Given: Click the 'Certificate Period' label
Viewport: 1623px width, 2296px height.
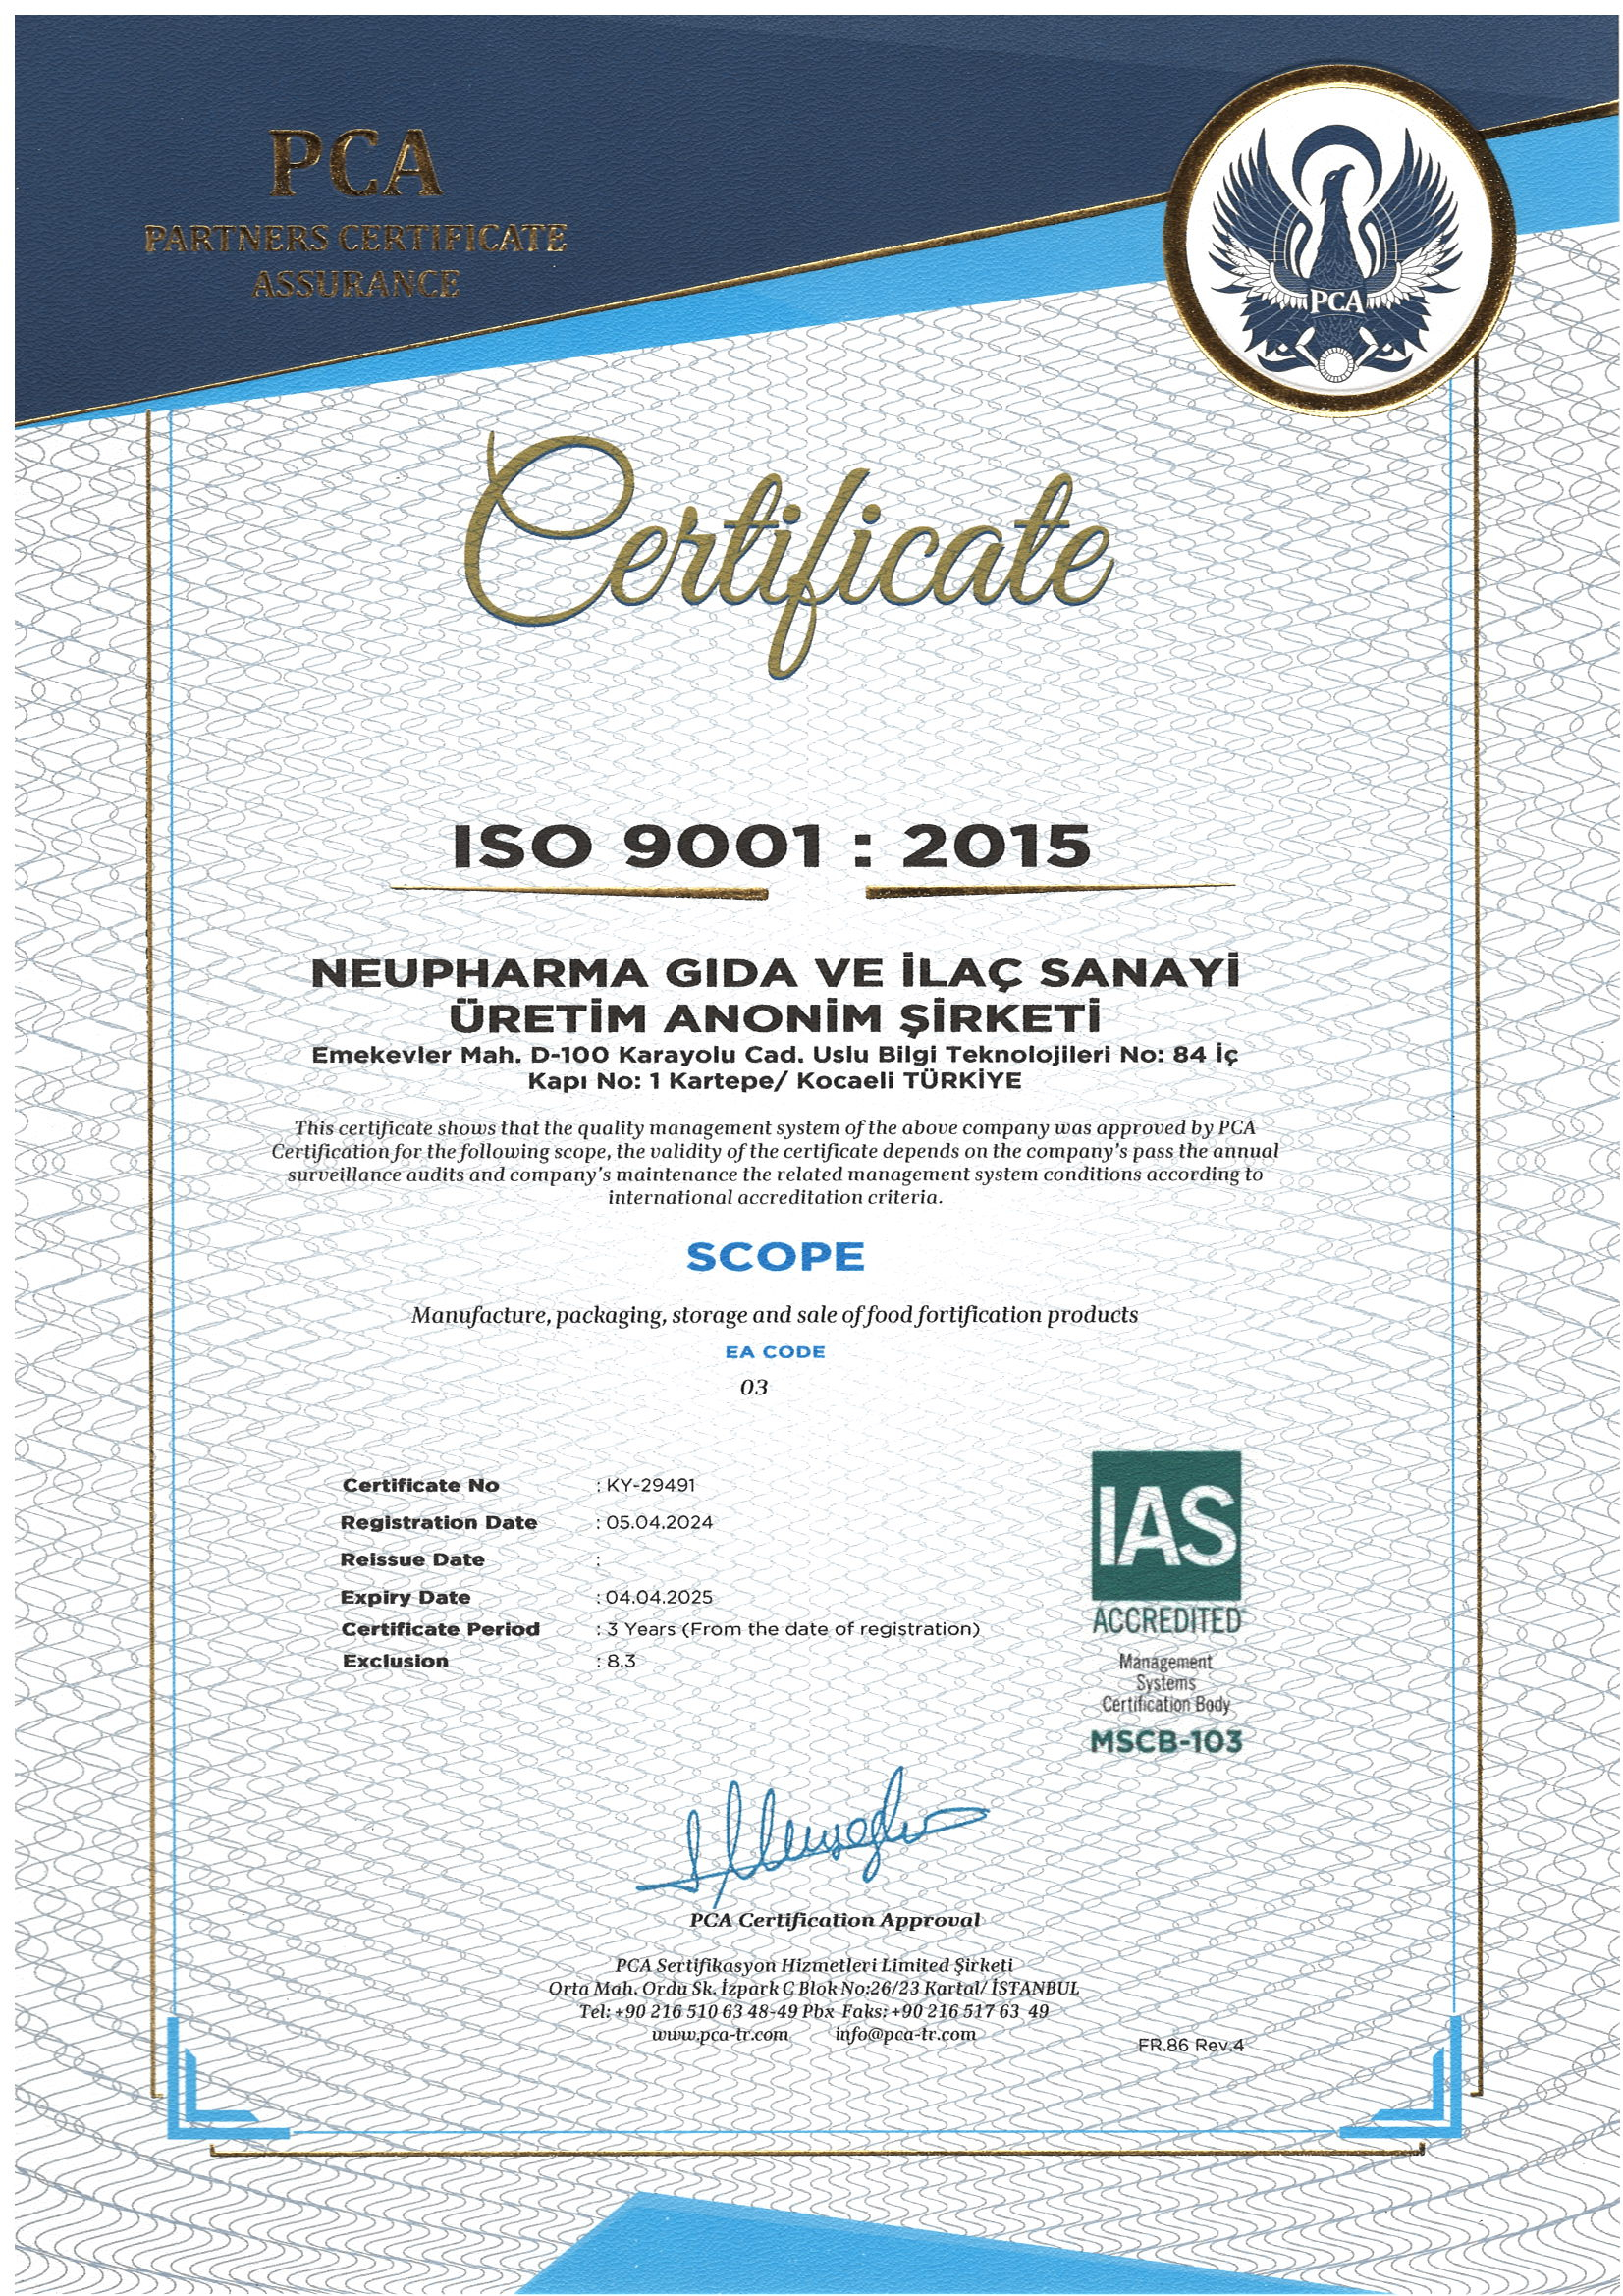Looking at the screenshot, I should [x=440, y=1629].
